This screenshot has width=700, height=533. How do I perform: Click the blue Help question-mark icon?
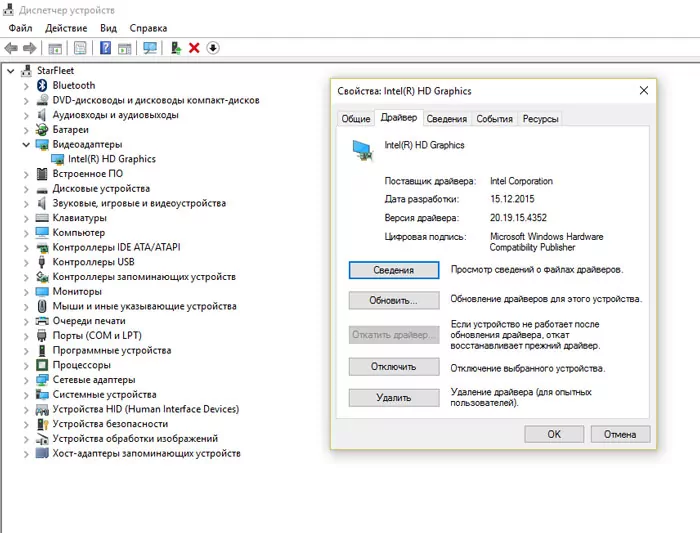coord(105,47)
